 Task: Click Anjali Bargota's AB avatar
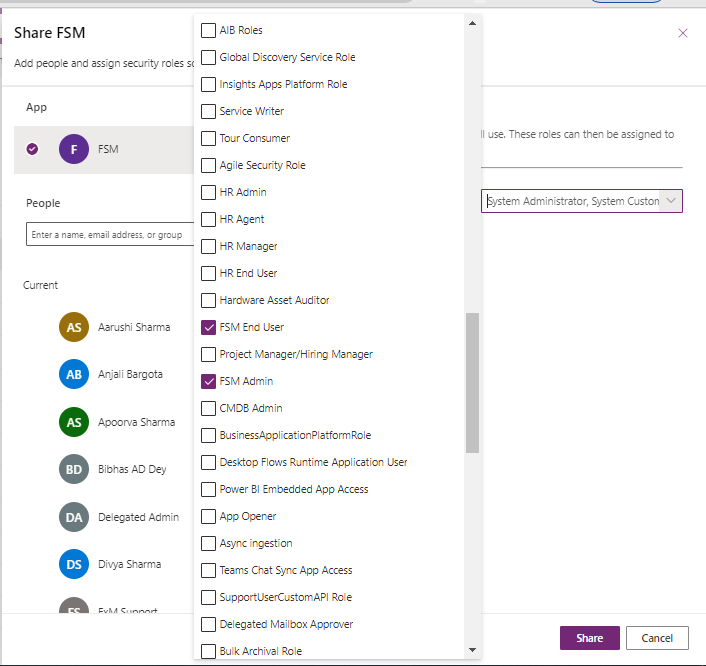(x=74, y=374)
